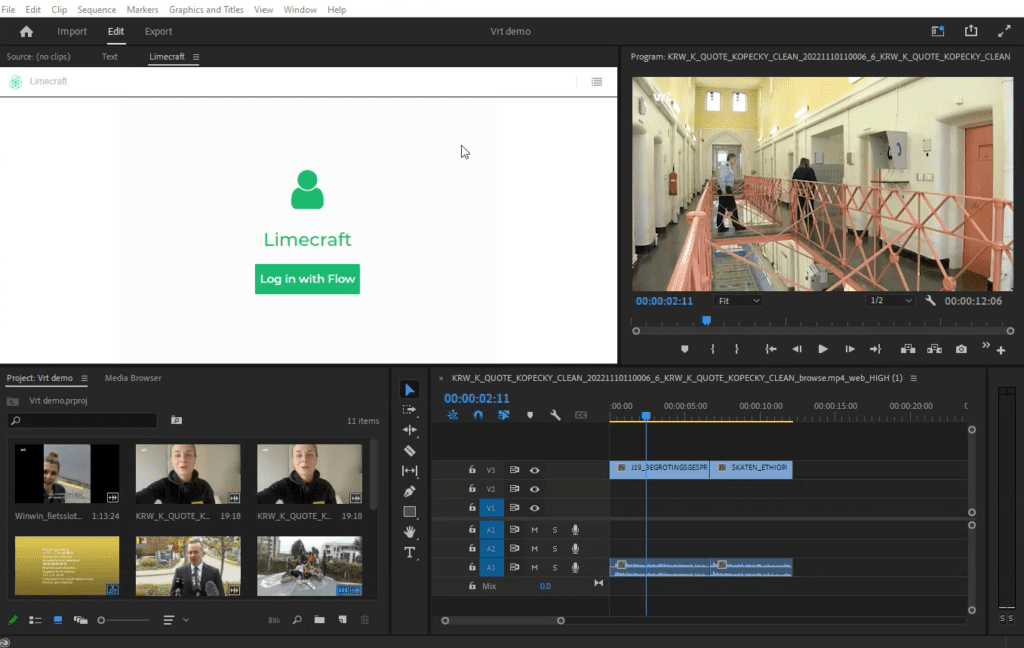This screenshot has height=648, width=1024.
Task: Open Find in Project panel
Action: (x=297, y=620)
